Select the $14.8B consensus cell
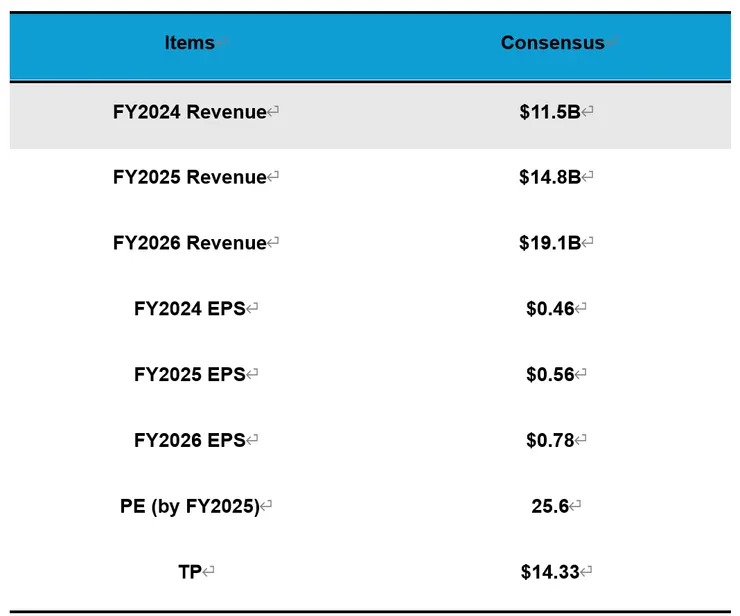This screenshot has width=740, height=616. click(550, 177)
